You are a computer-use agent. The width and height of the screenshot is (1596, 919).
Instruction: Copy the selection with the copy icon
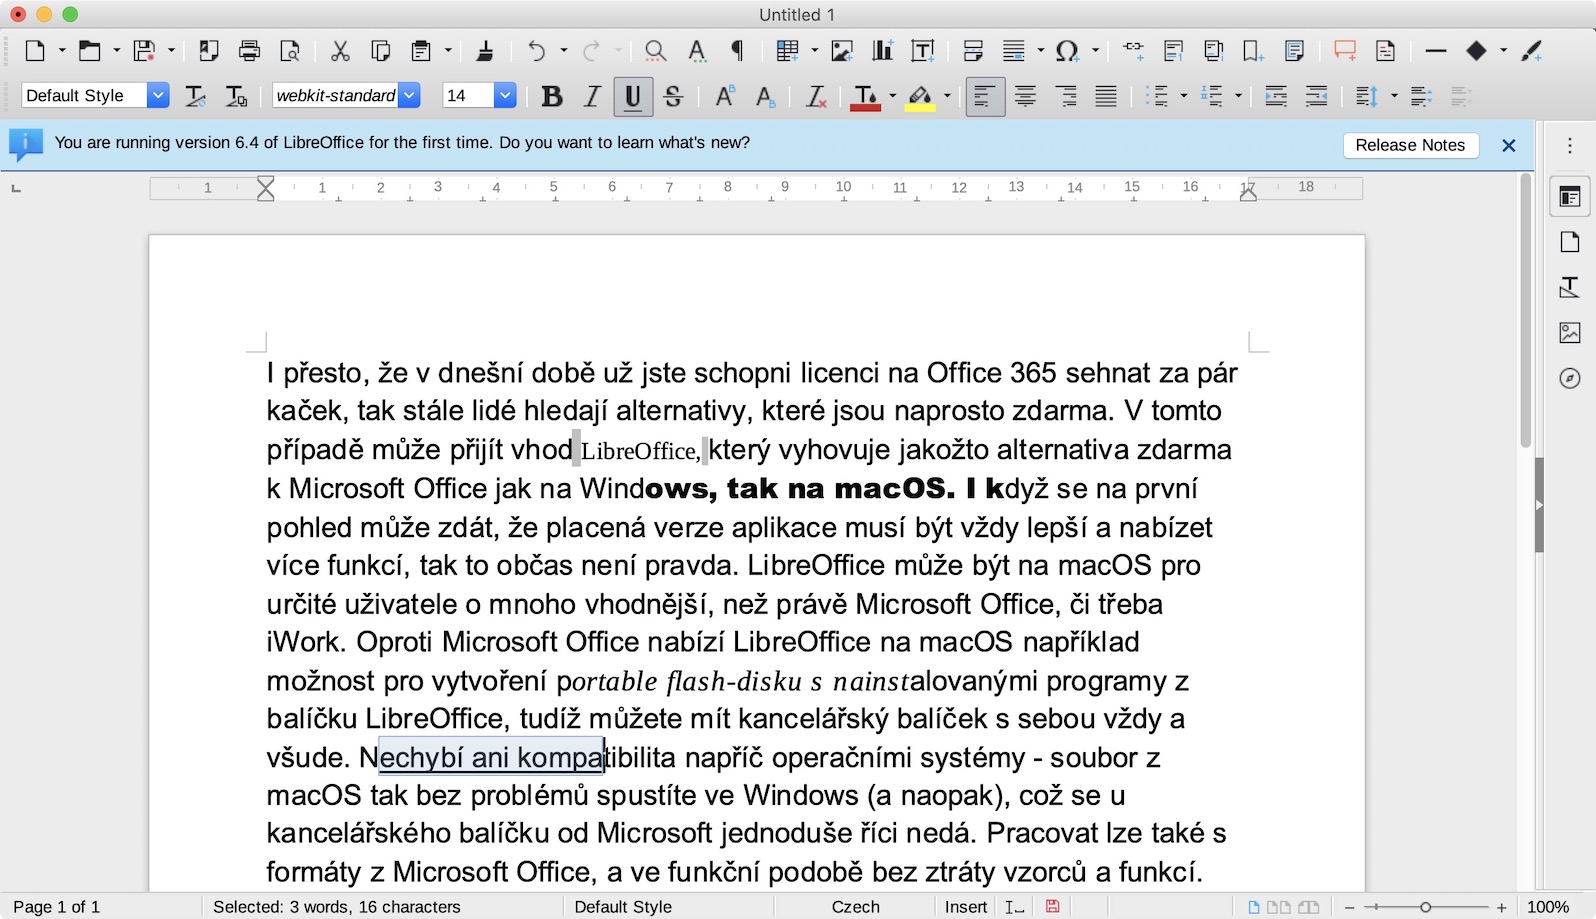click(380, 51)
